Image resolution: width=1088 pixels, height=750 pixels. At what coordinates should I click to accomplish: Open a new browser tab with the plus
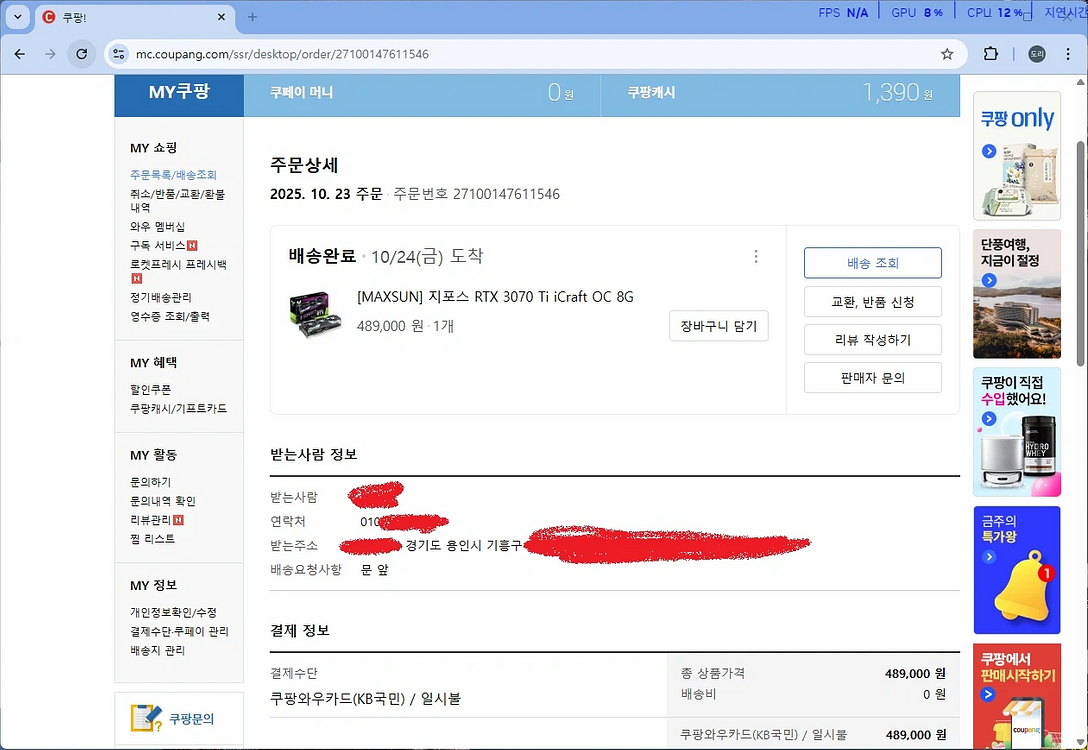[250, 17]
